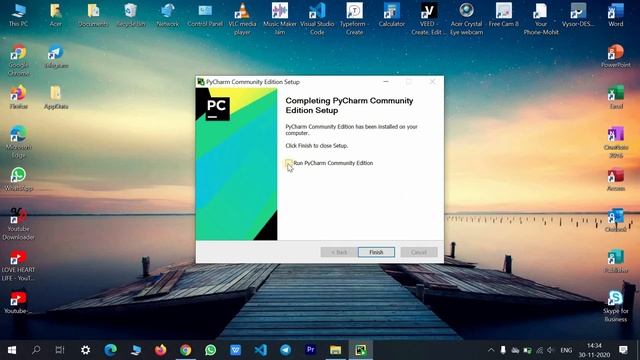Viewport: 640px width, 360px height.
Task: Select the Recycle Bin desktop icon
Action: [x=131, y=15]
